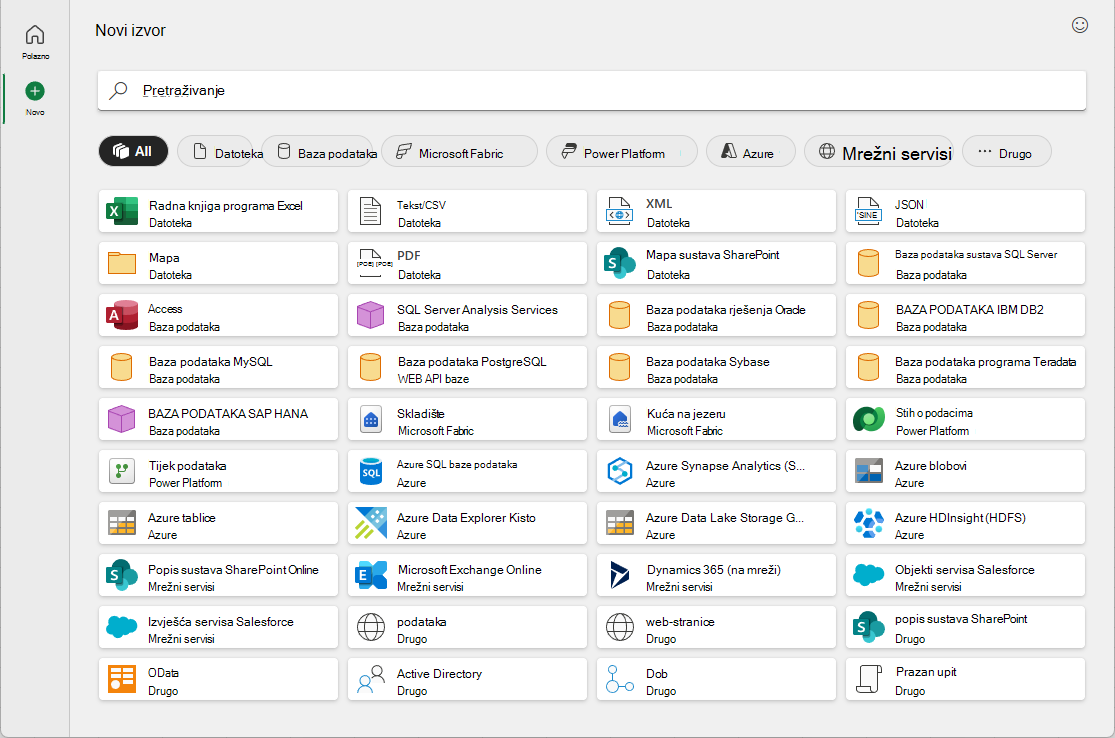Click the Azure Synapse Analytics icon

coord(619,471)
